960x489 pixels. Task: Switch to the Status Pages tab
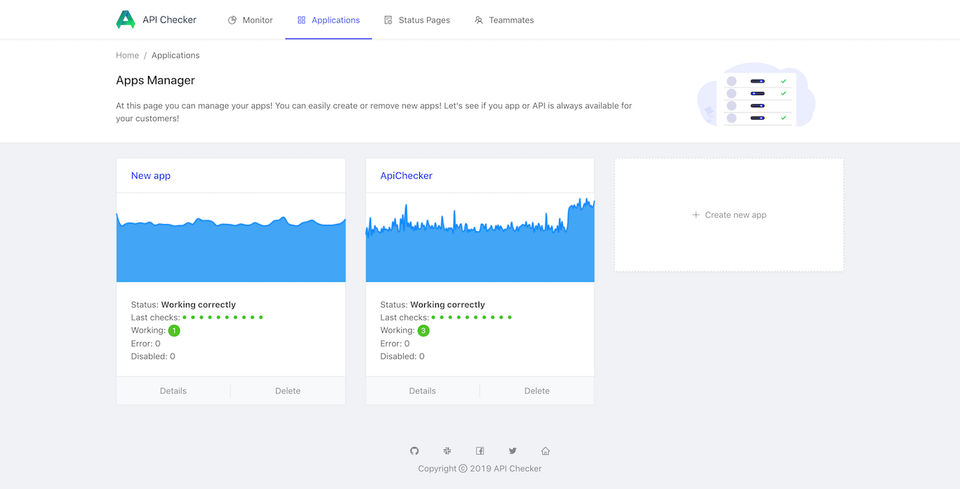[417, 20]
